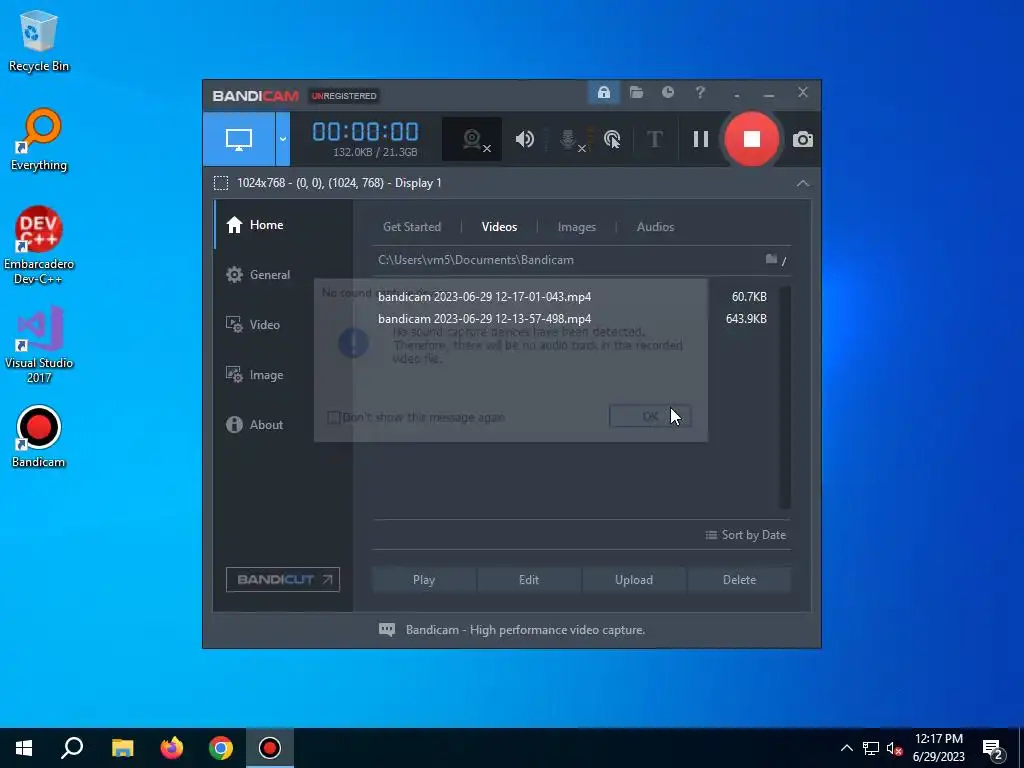Open Firefox from the taskbar
The height and width of the screenshot is (768, 1024).
click(172, 748)
